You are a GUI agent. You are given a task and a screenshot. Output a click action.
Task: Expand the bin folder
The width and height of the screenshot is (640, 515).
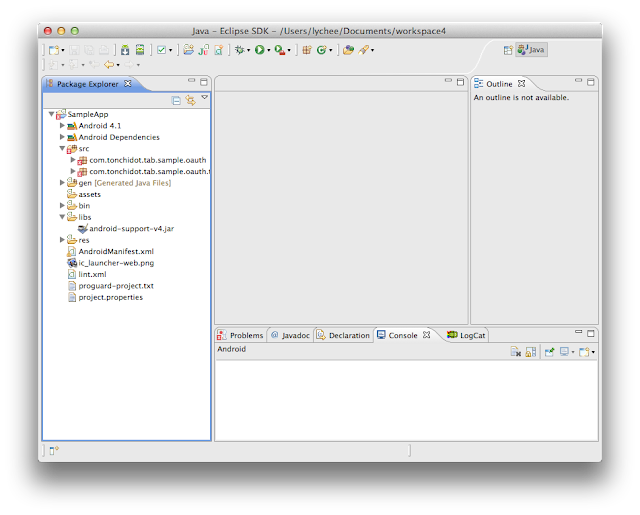click(x=62, y=205)
